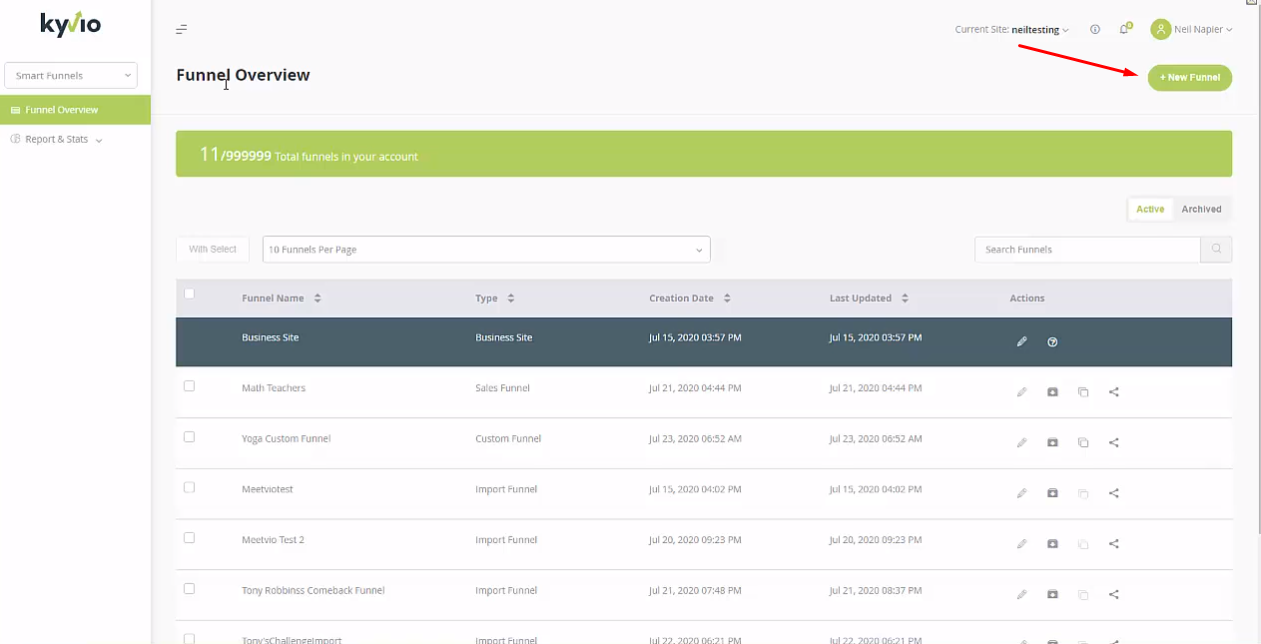This screenshot has width=1261, height=644.
Task: Edit the Math Teachers funnel
Action: 1022,392
